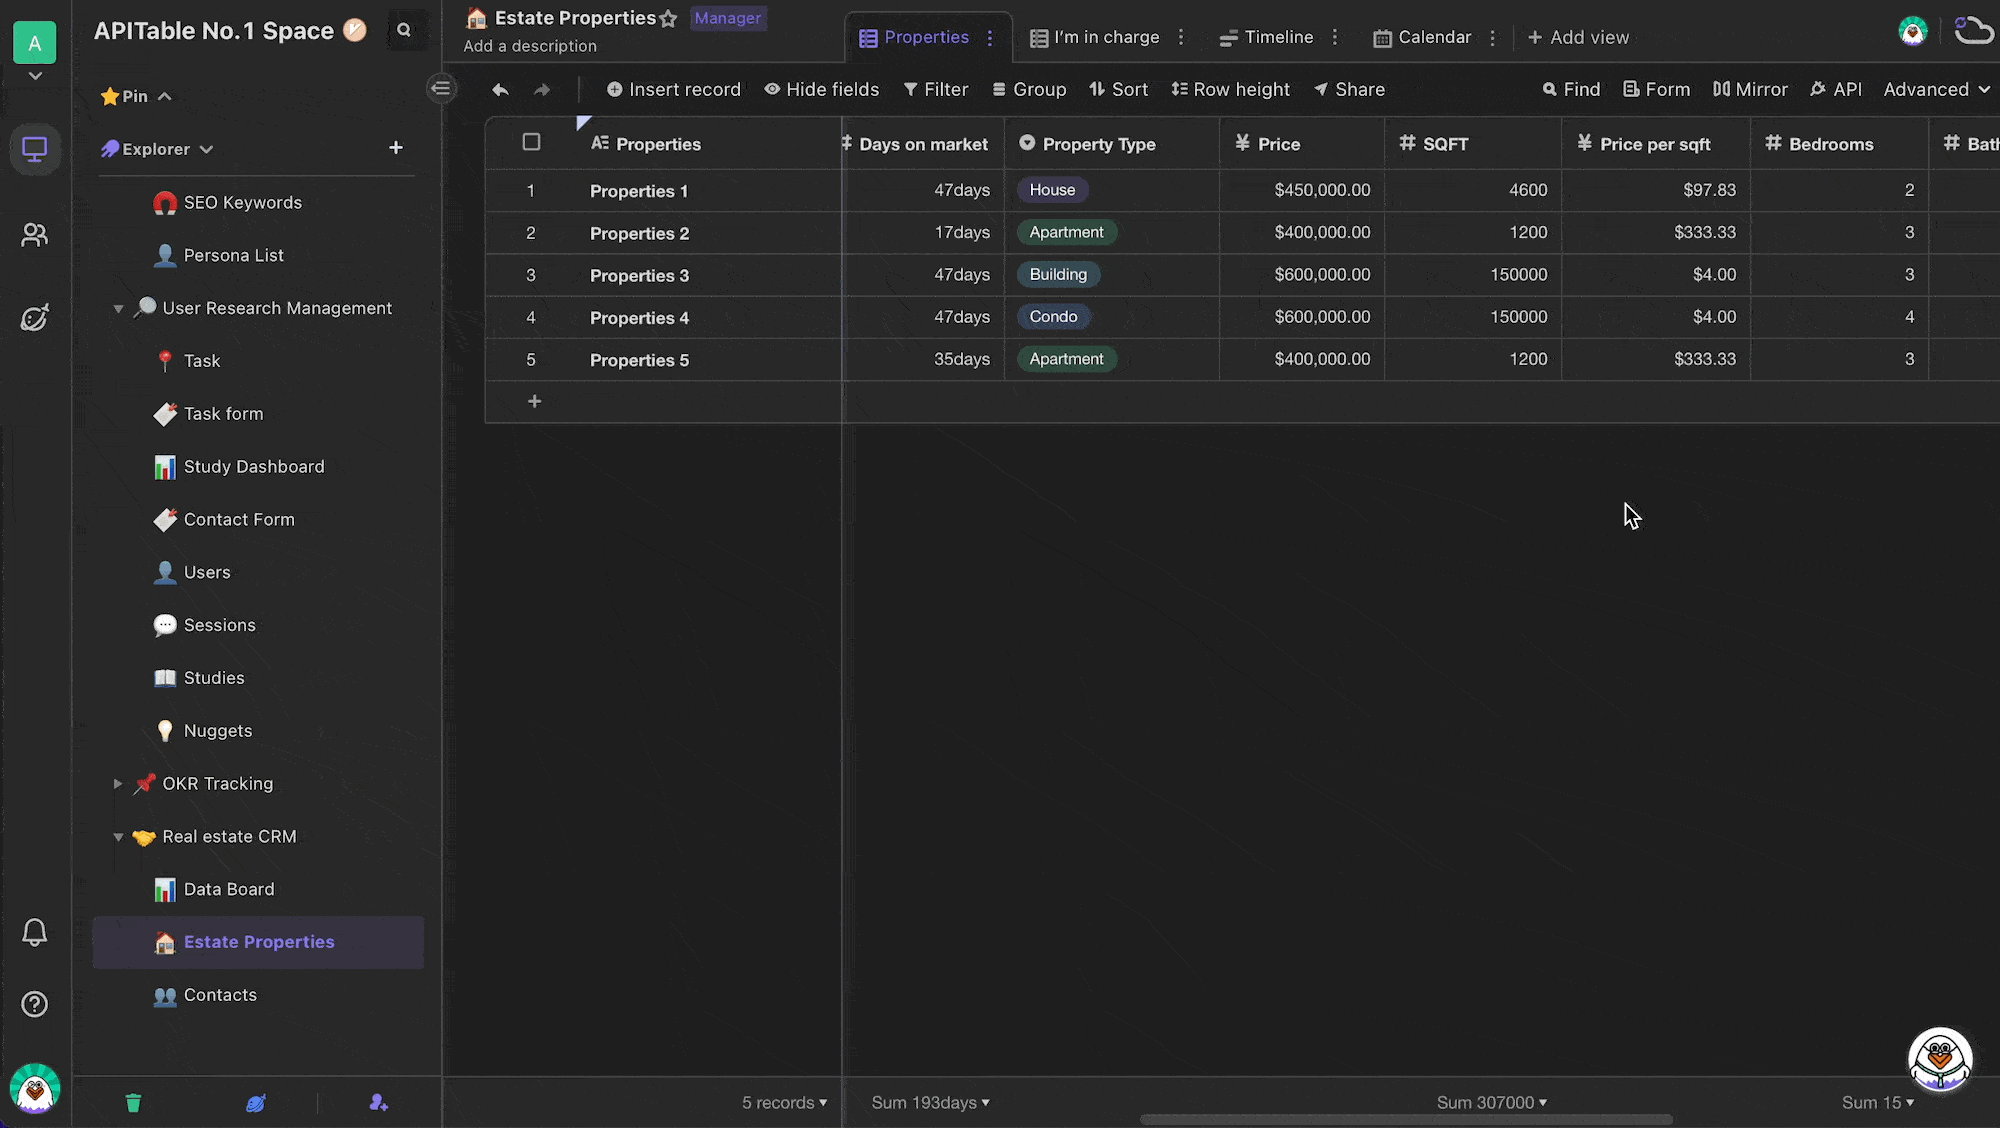The width and height of the screenshot is (2000, 1128).
Task: Switch to the Timeline view tab
Action: pos(1265,37)
